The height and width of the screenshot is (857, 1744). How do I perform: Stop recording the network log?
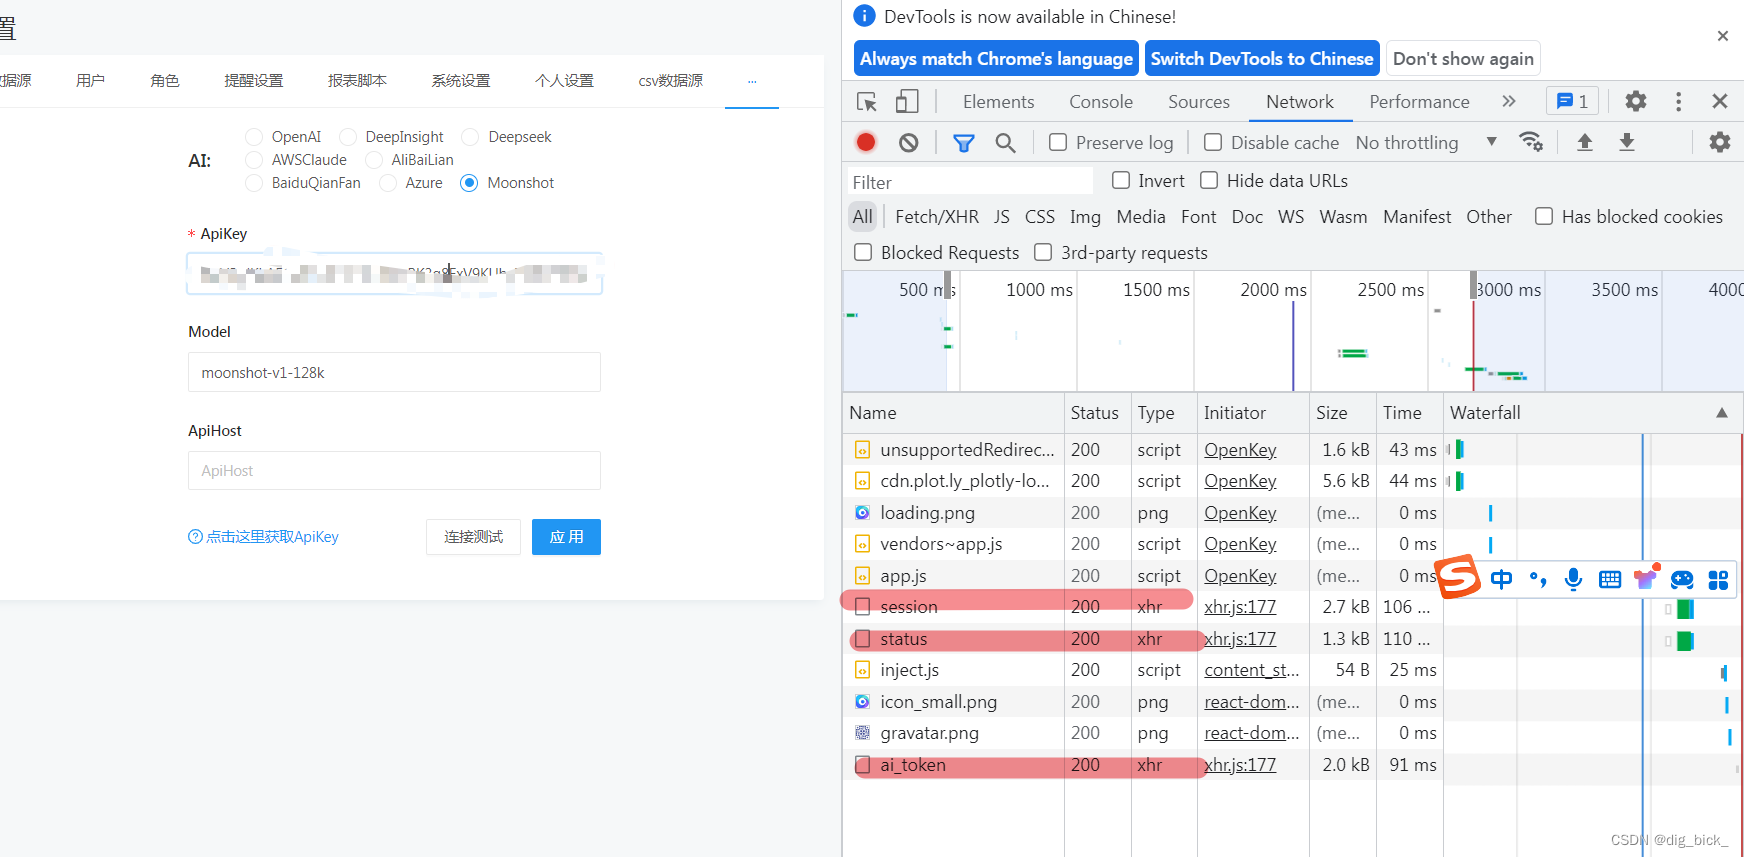tap(866, 143)
